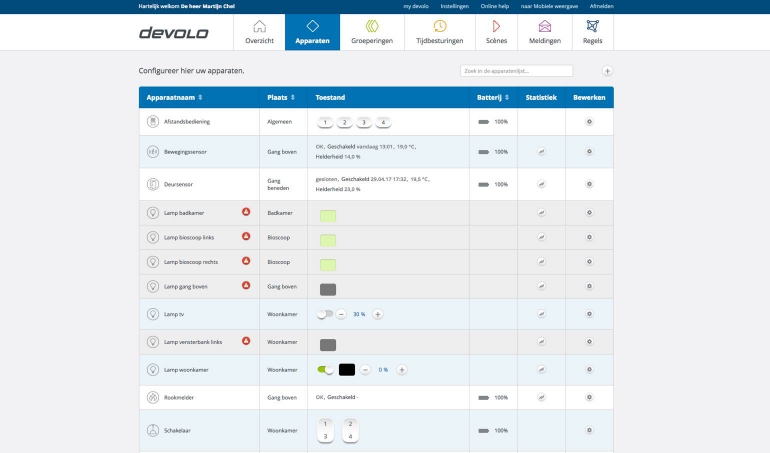Toggle Lamp tv on/off switch

coord(324,314)
